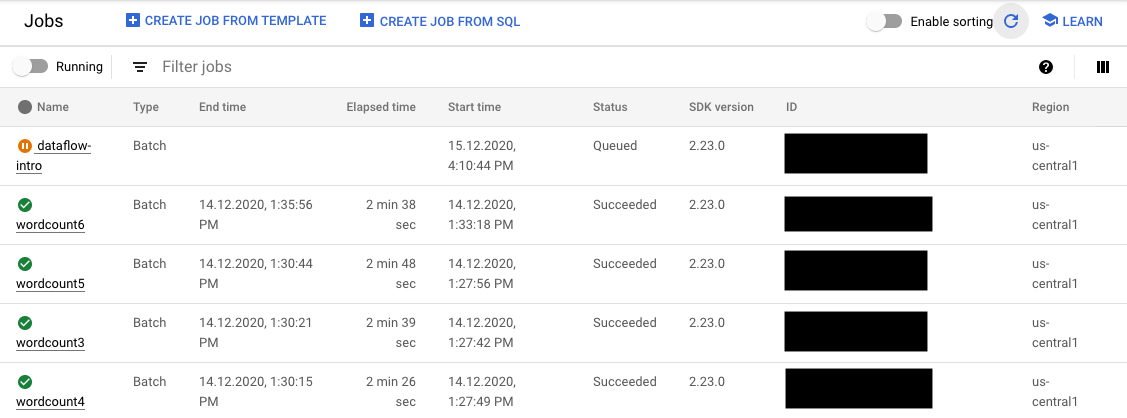The image size is (1127, 418).
Task: Click the queued status icon for dataflow-intro
Action: (25, 146)
